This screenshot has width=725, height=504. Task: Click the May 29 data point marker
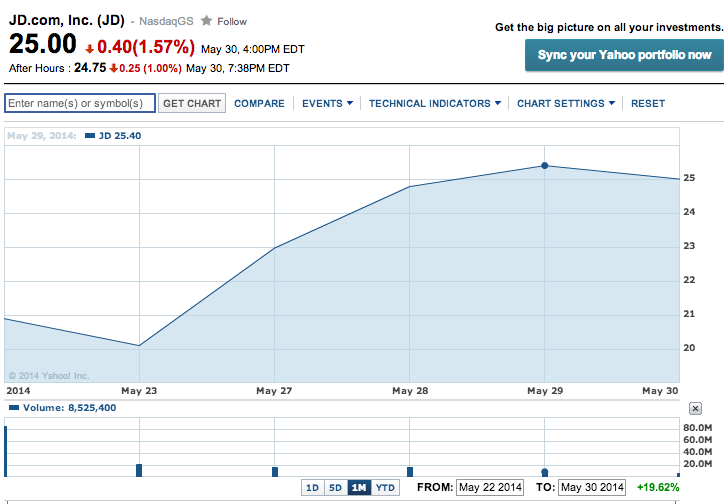click(545, 166)
